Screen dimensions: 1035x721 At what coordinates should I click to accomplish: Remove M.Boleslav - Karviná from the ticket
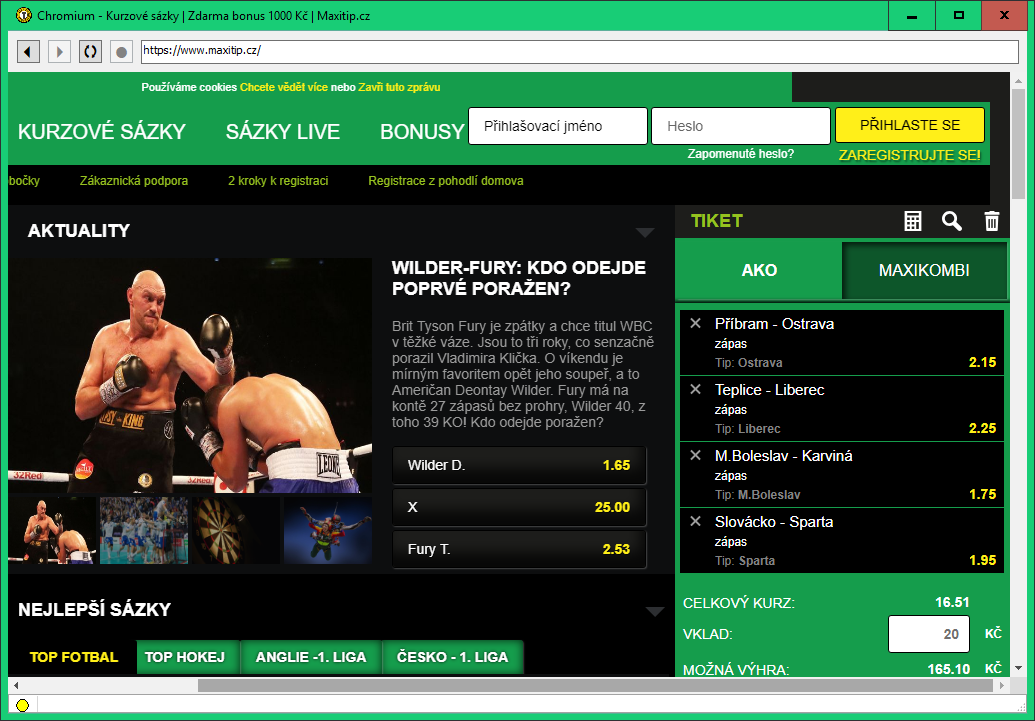[x=695, y=456]
